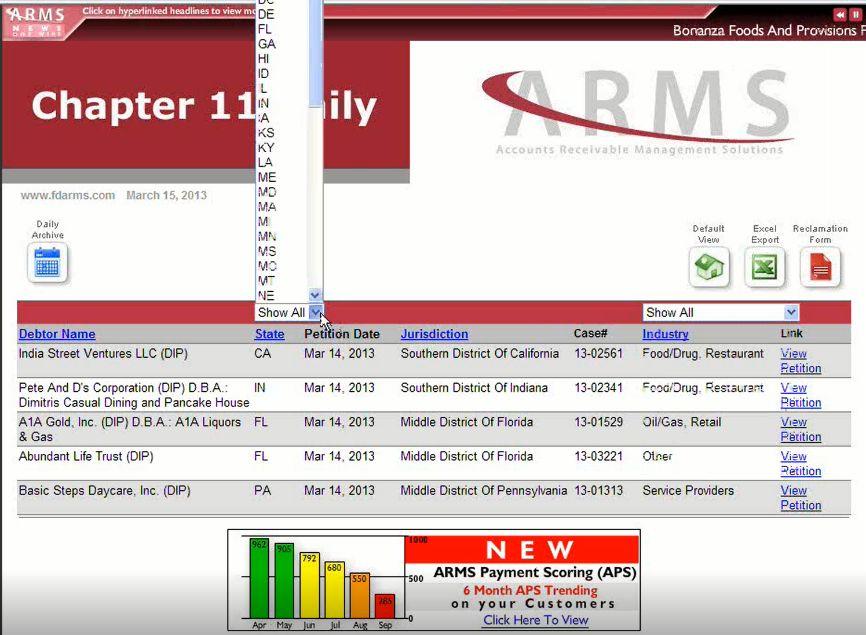The height and width of the screenshot is (635, 866).
Task: Choose DE from the state list
Action: pos(266,14)
